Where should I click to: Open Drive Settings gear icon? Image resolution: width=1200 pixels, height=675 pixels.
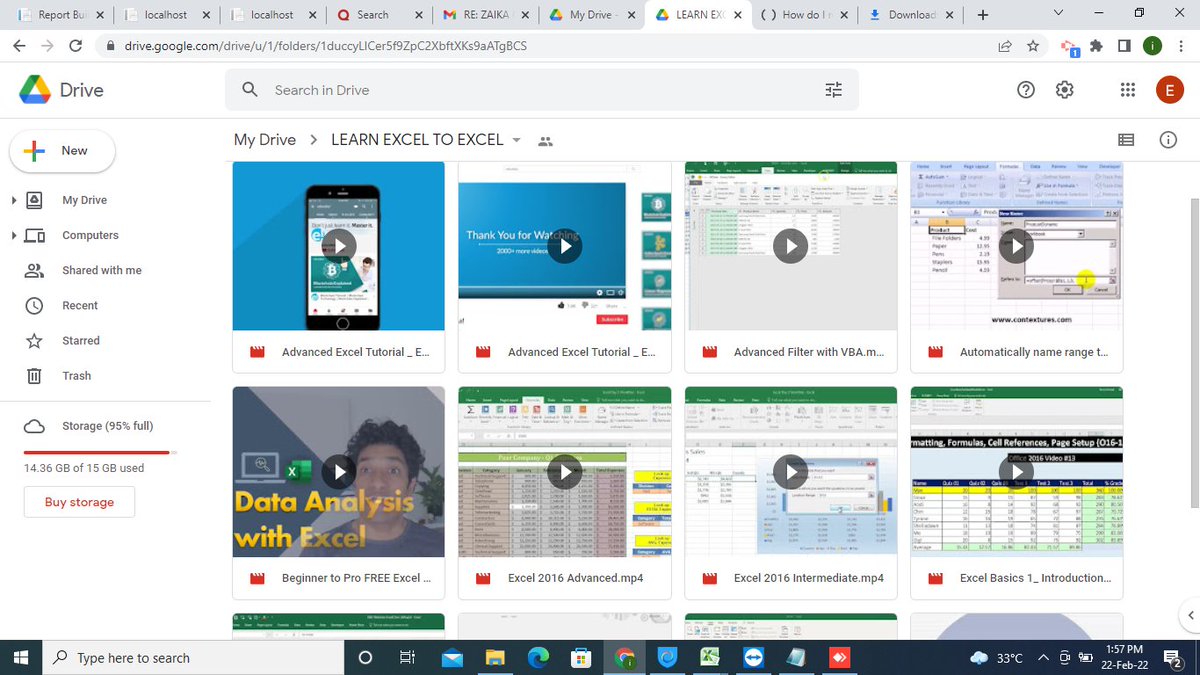[x=1065, y=90]
